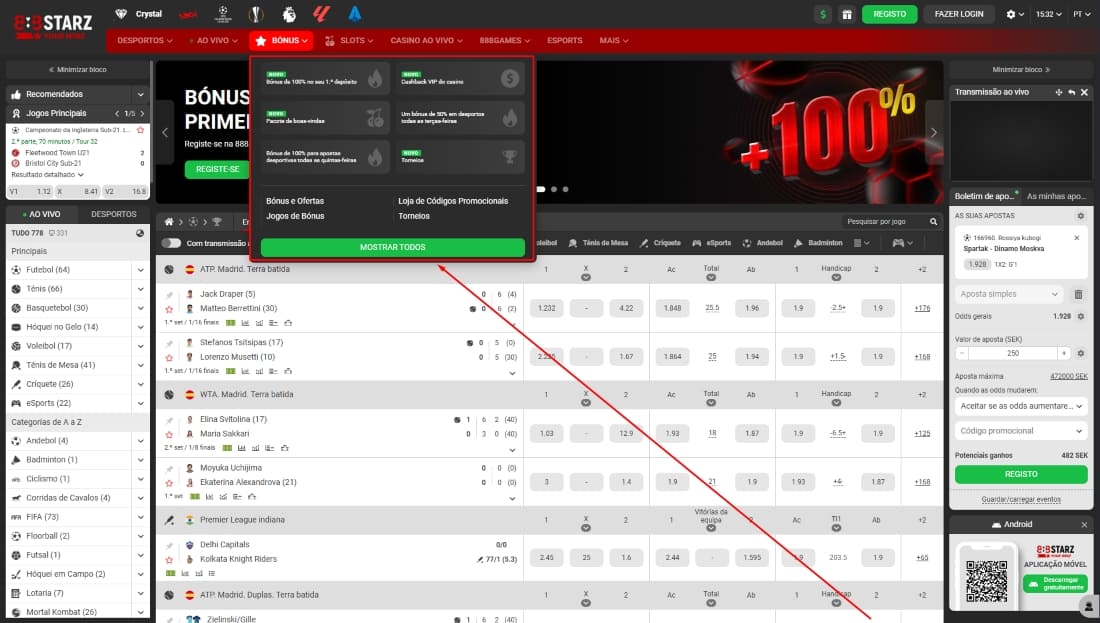This screenshot has width=1100, height=623.
Task: Favorite the Svitolina vs Sakkari match star
Action: coord(169,434)
